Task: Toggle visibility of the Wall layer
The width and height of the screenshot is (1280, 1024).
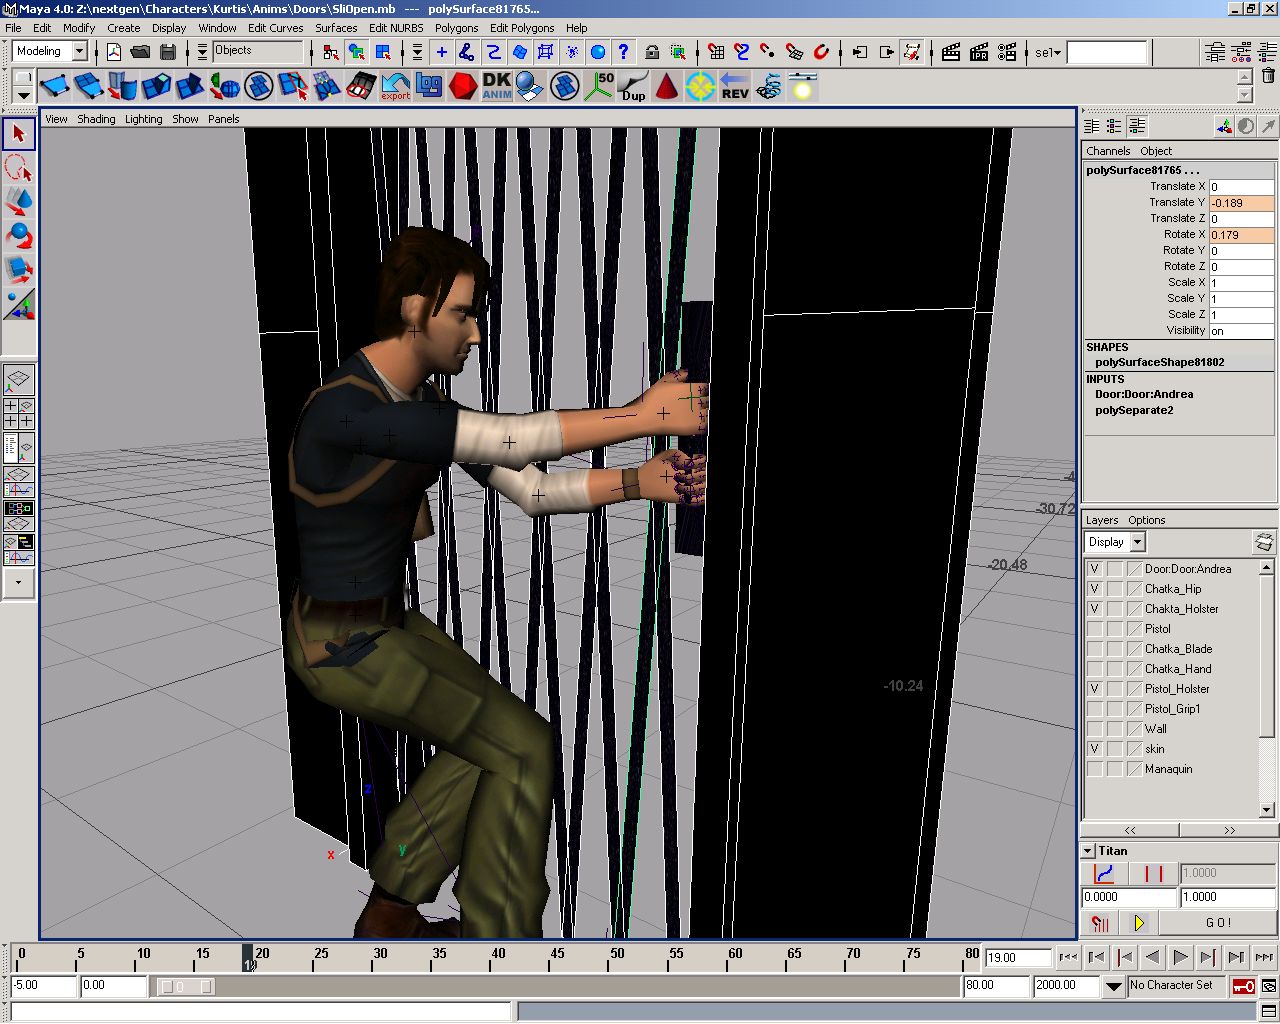Action: click(1095, 729)
